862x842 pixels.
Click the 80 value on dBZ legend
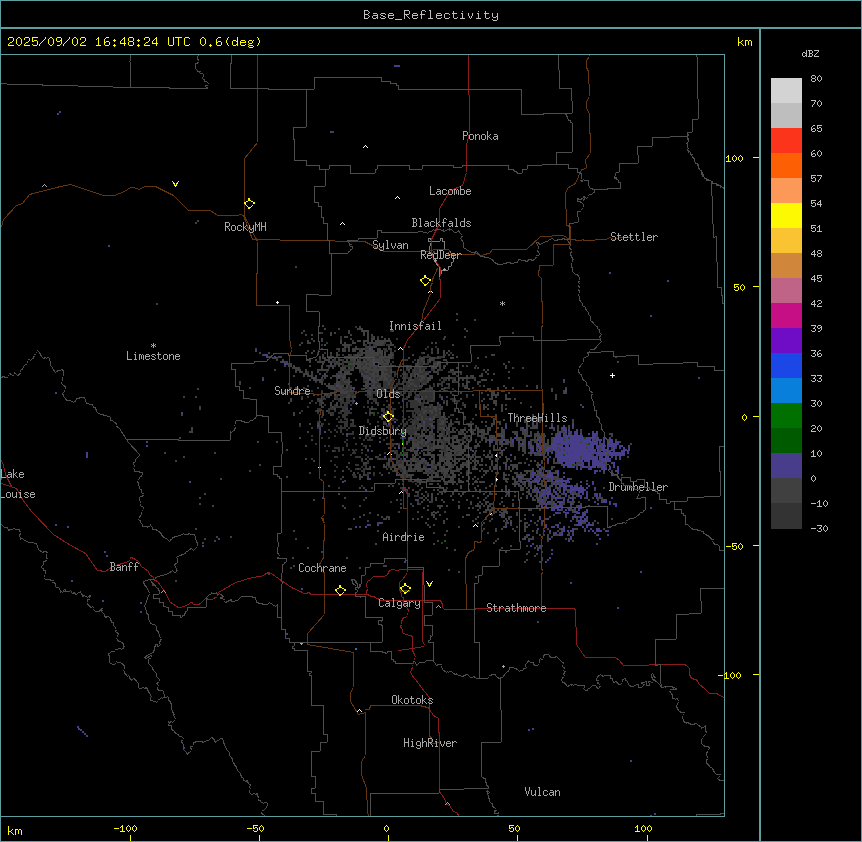coord(816,79)
